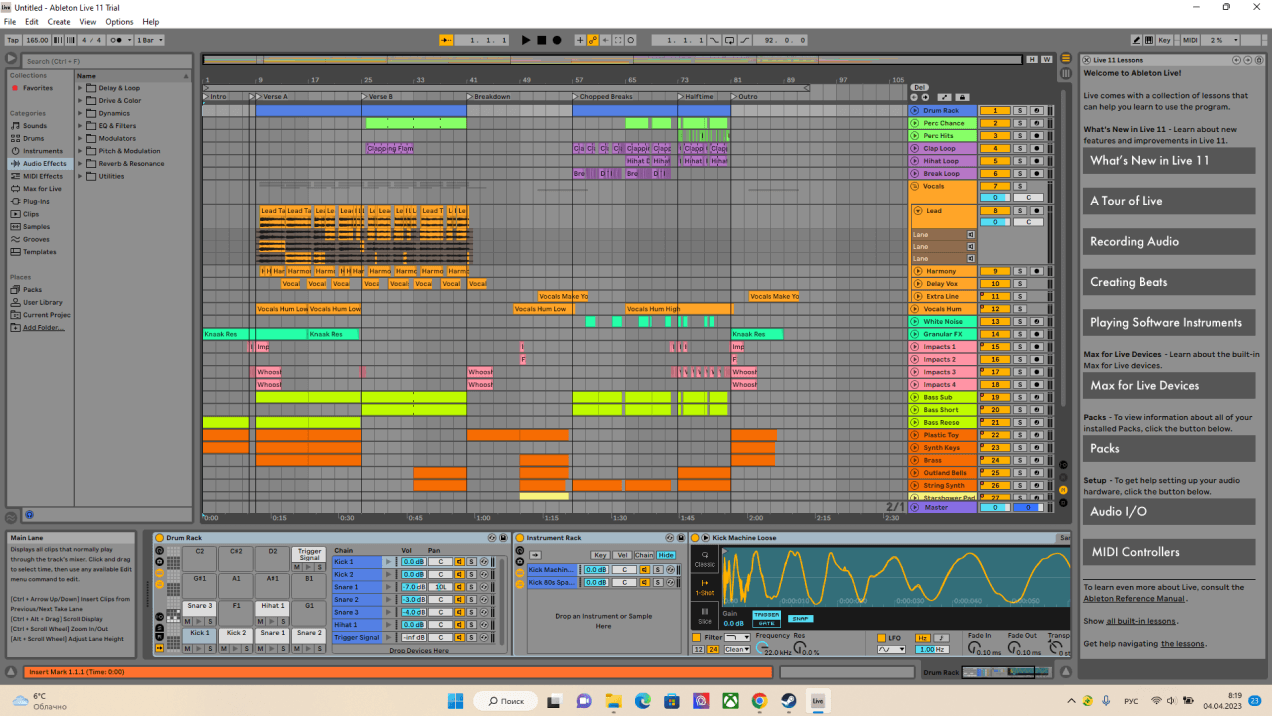1272x716 pixels.
Task: Close the Live 11 Lessons panel
Action: [x=1087, y=60]
